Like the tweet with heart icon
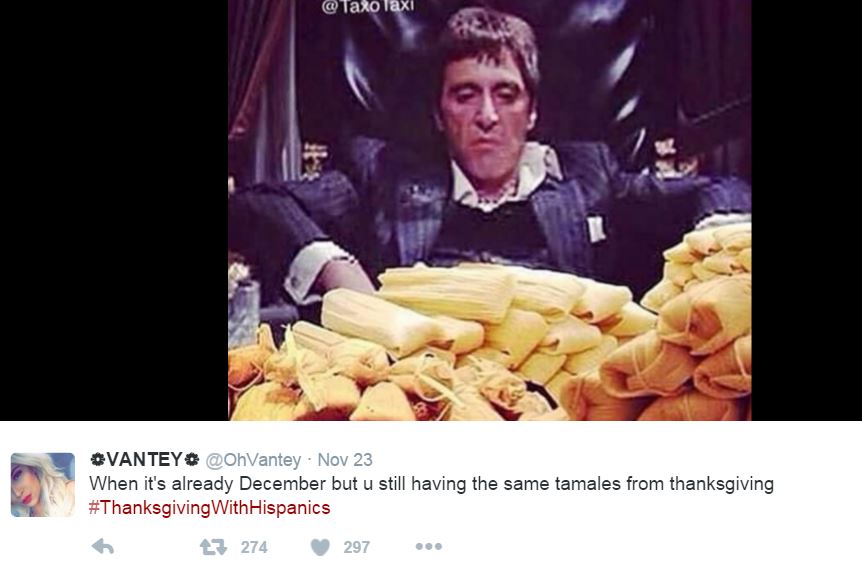 coord(320,547)
